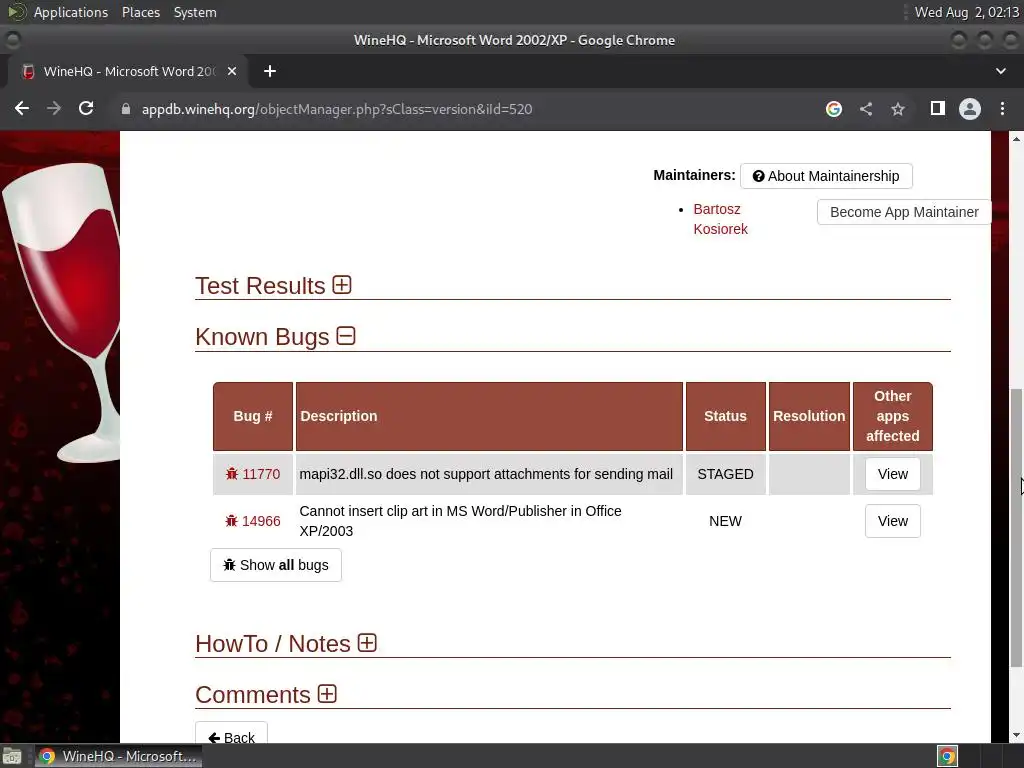Toggle Chrome side panel
This screenshot has width=1024, height=768.
(938, 109)
